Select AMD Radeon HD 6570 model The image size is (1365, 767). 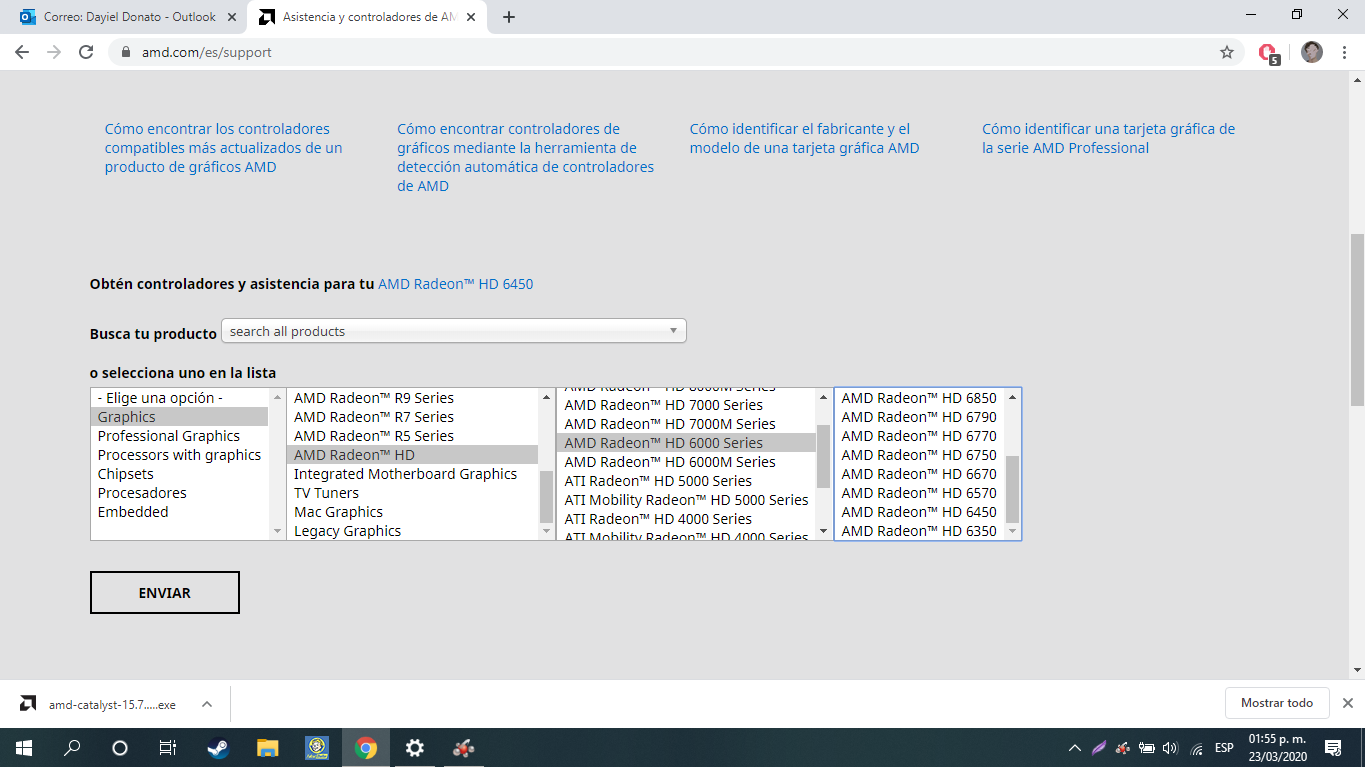point(920,493)
